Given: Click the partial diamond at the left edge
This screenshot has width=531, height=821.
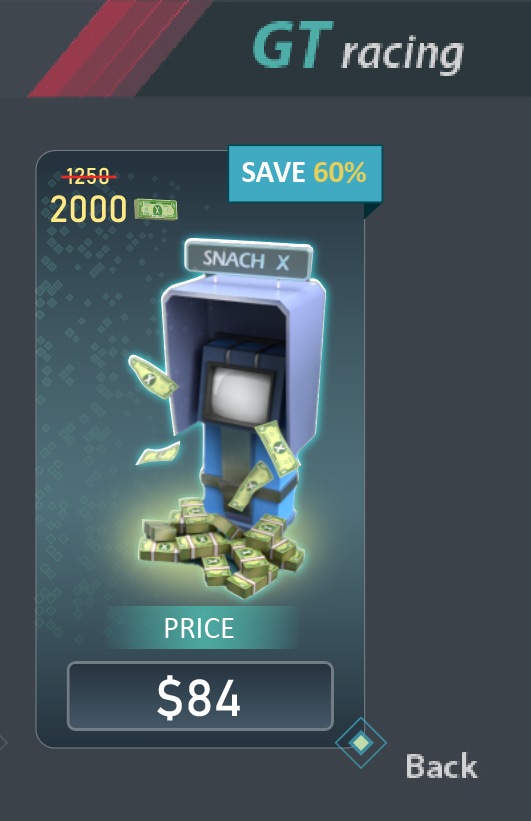Looking at the screenshot, I should (x=3, y=742).
